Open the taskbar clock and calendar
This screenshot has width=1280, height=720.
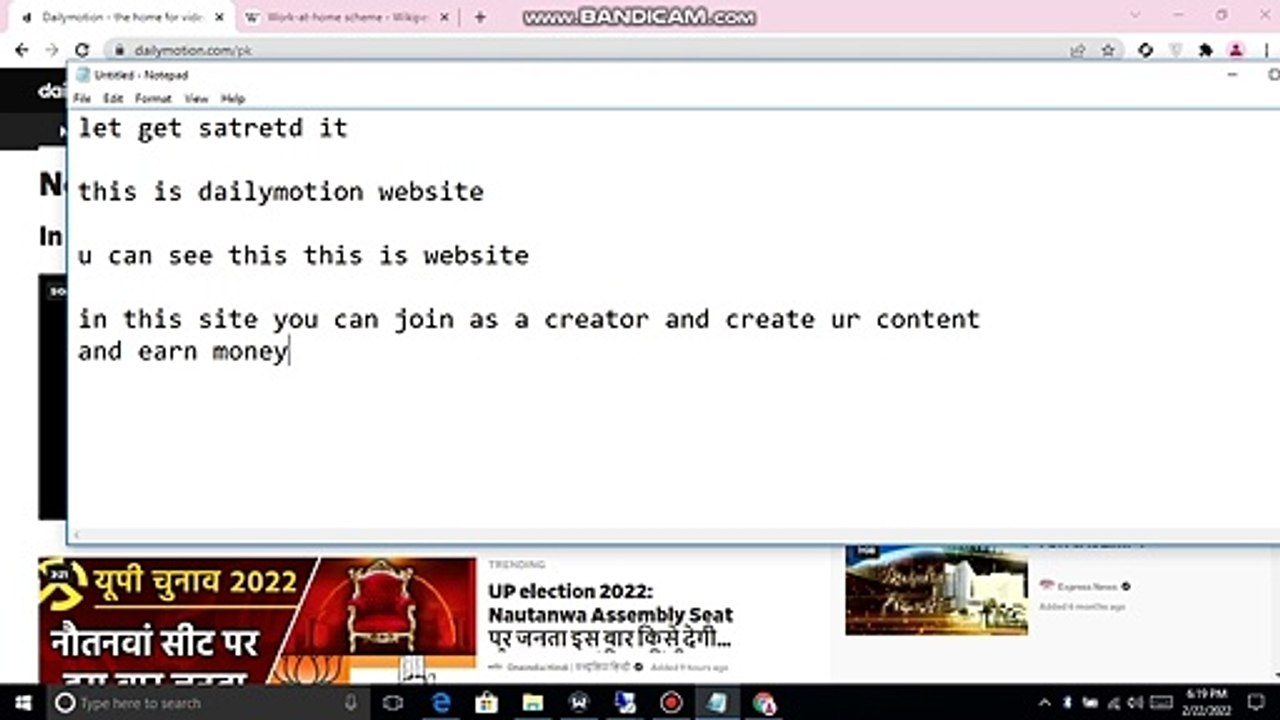click(x=1208, y=703)
